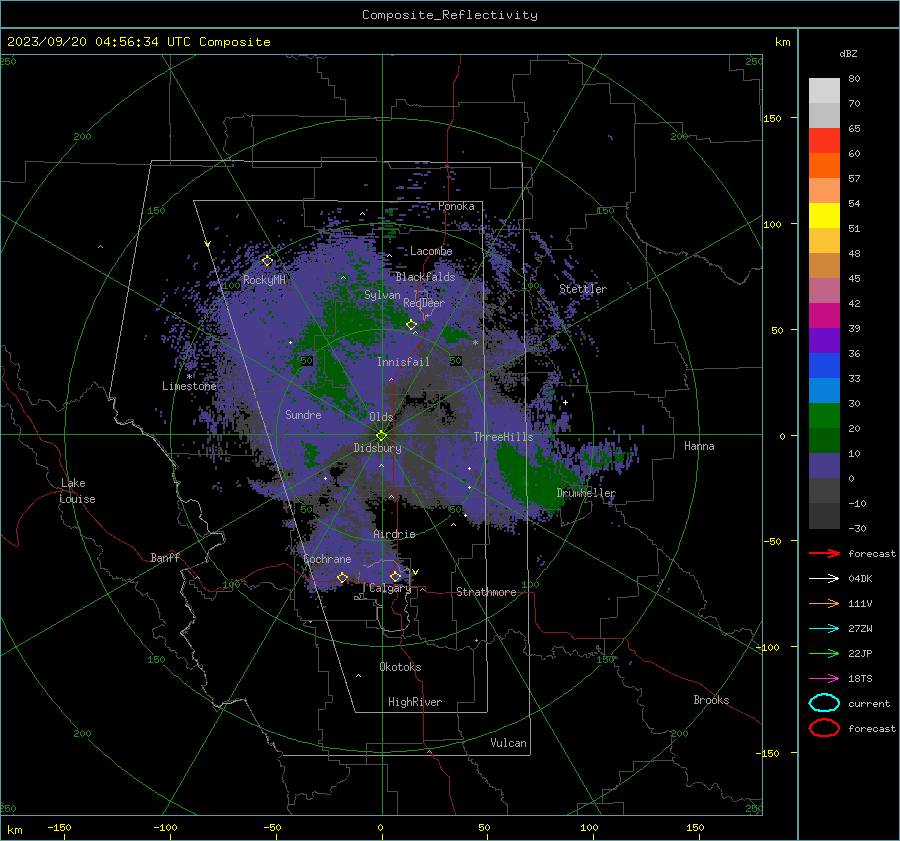This screenshot has height=841, width=900.
Task: Click the -100 tick label on bottom axis
Action: pos(165,827)
